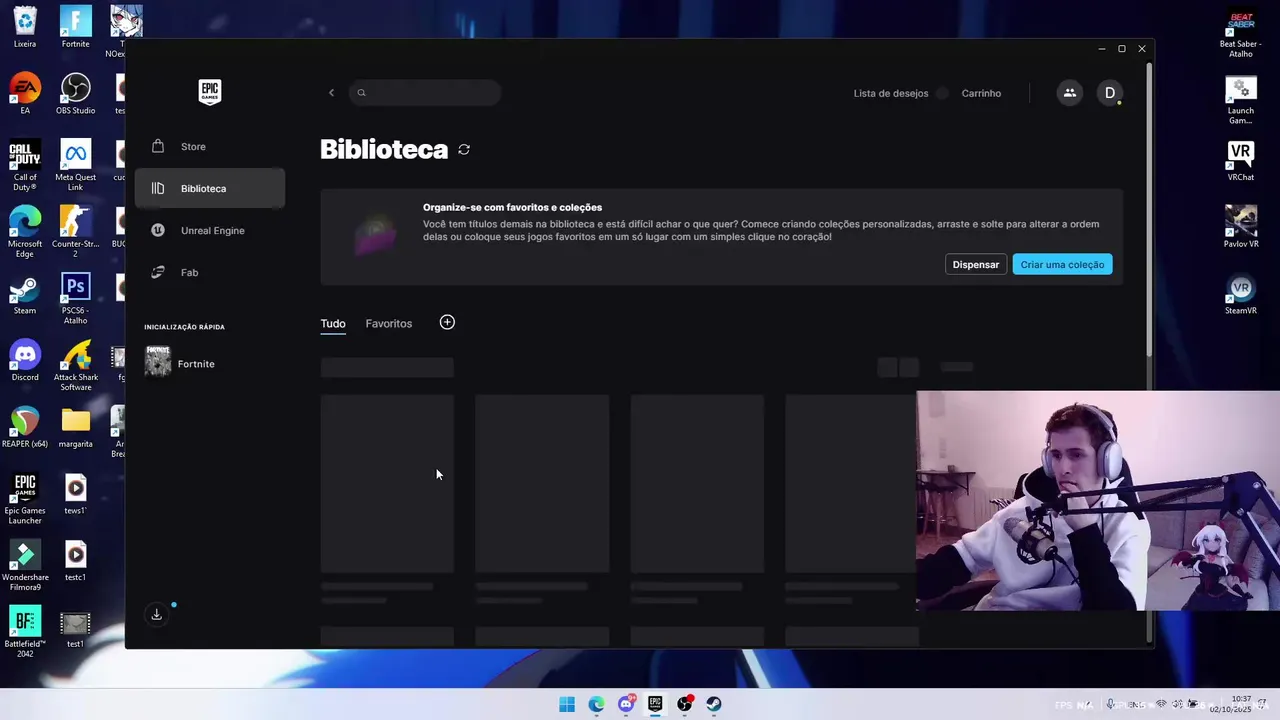Screen dimensions: 1280x720
Task: Select Beat Saber Atalho desktop shortcut
Action: pos(1241,33)
